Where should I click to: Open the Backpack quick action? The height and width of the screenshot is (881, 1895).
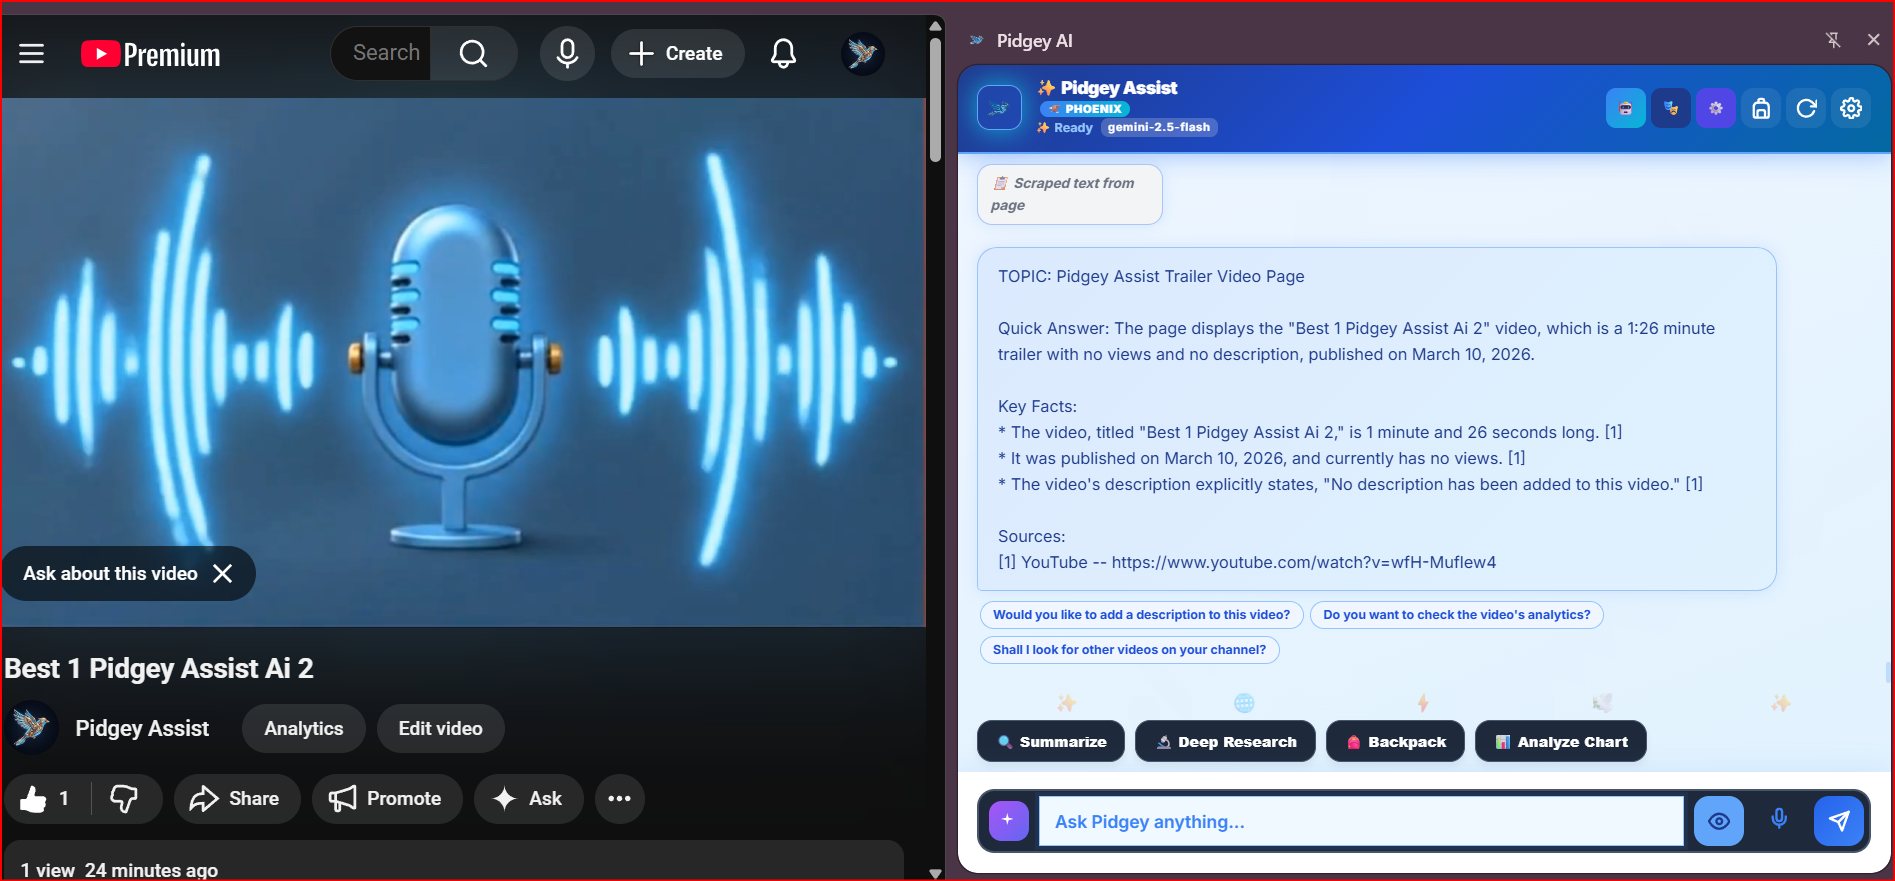(1395, 741)
